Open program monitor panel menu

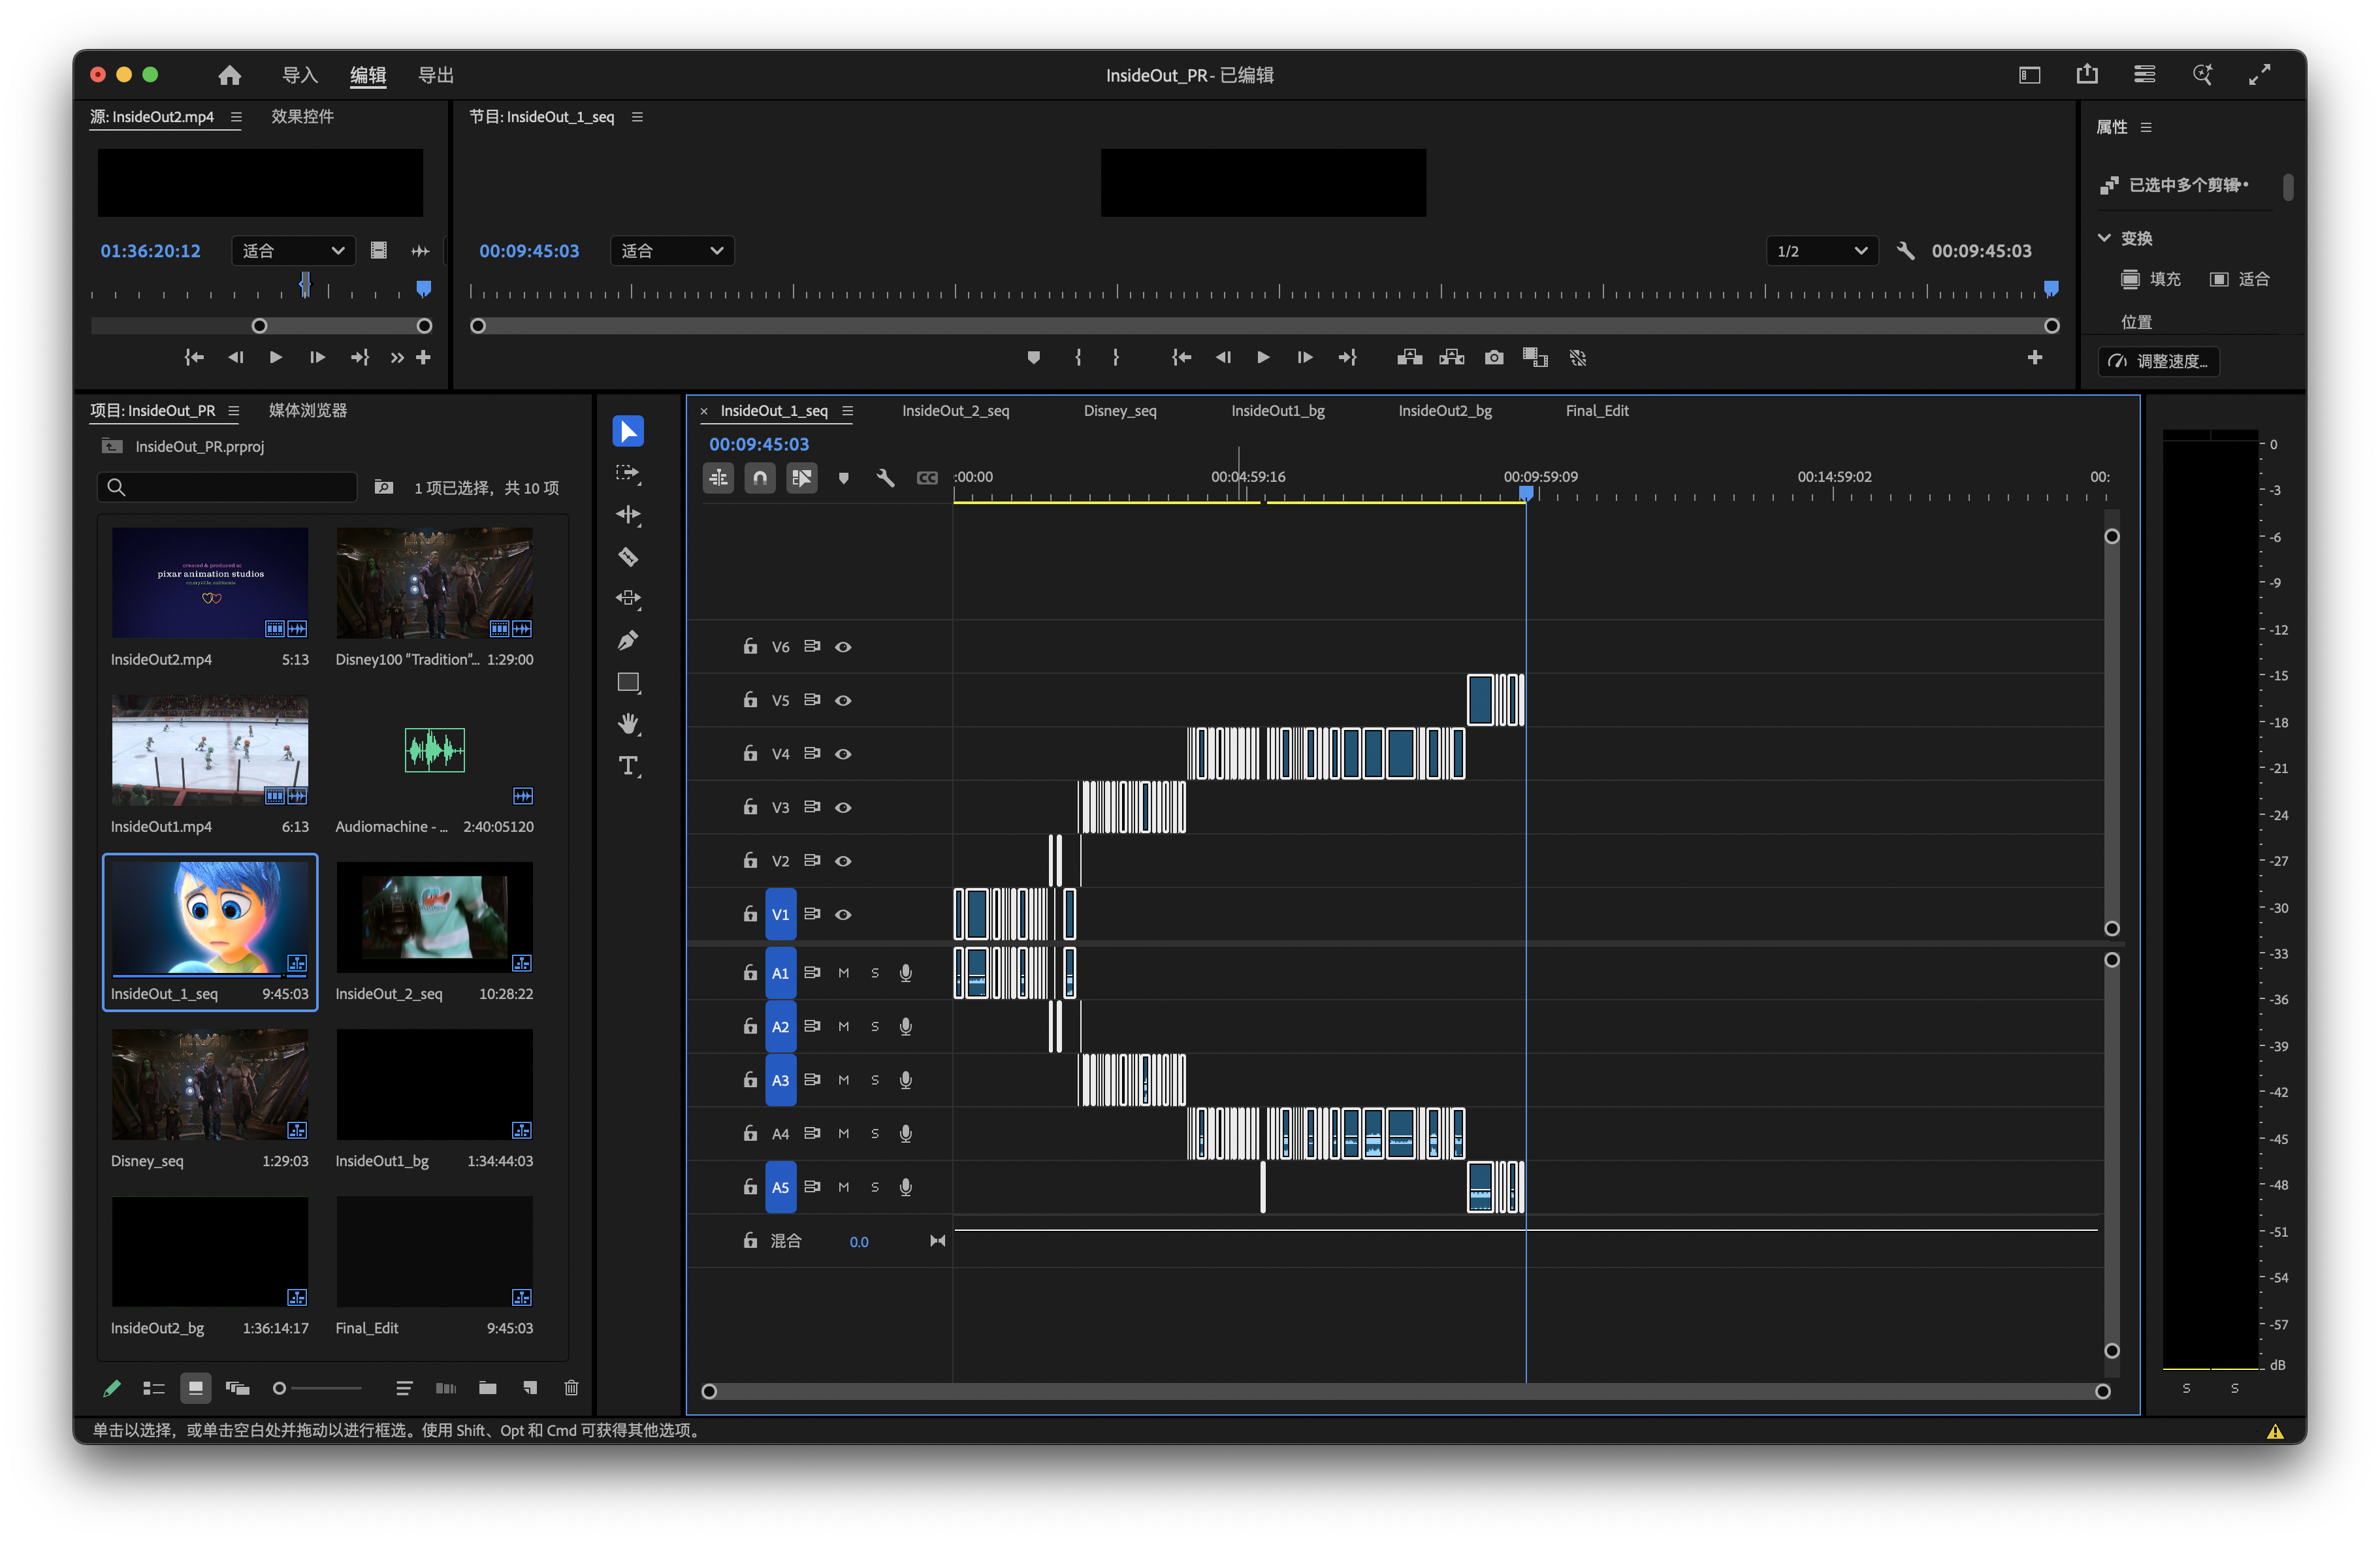click(637, 117)
